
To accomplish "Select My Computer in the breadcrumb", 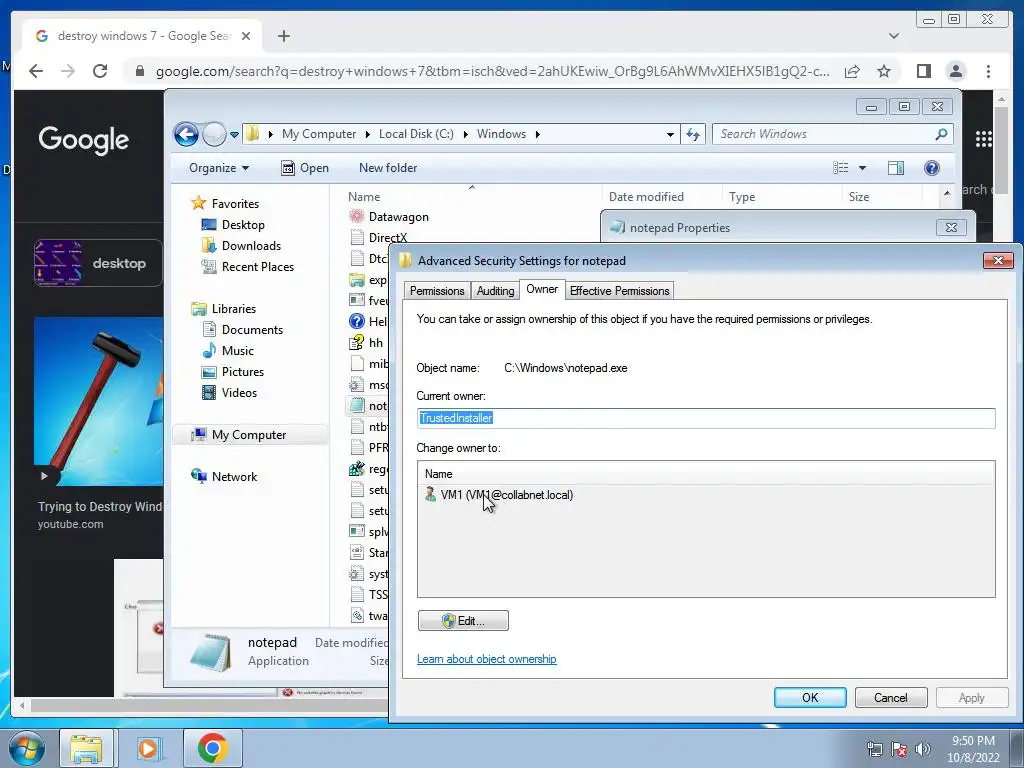I will pyautogui.click(x=319, y=134).
